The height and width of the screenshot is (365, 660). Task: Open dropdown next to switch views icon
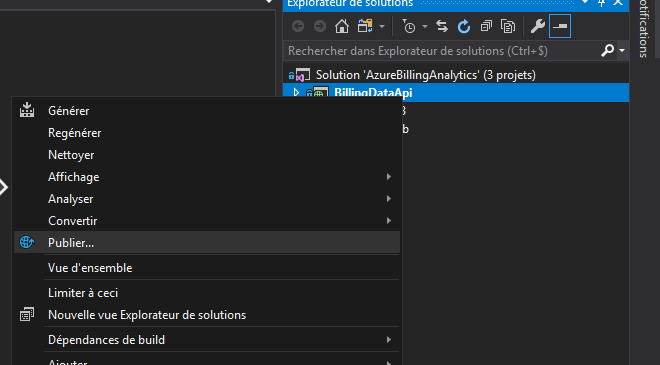tap(382, 27)
